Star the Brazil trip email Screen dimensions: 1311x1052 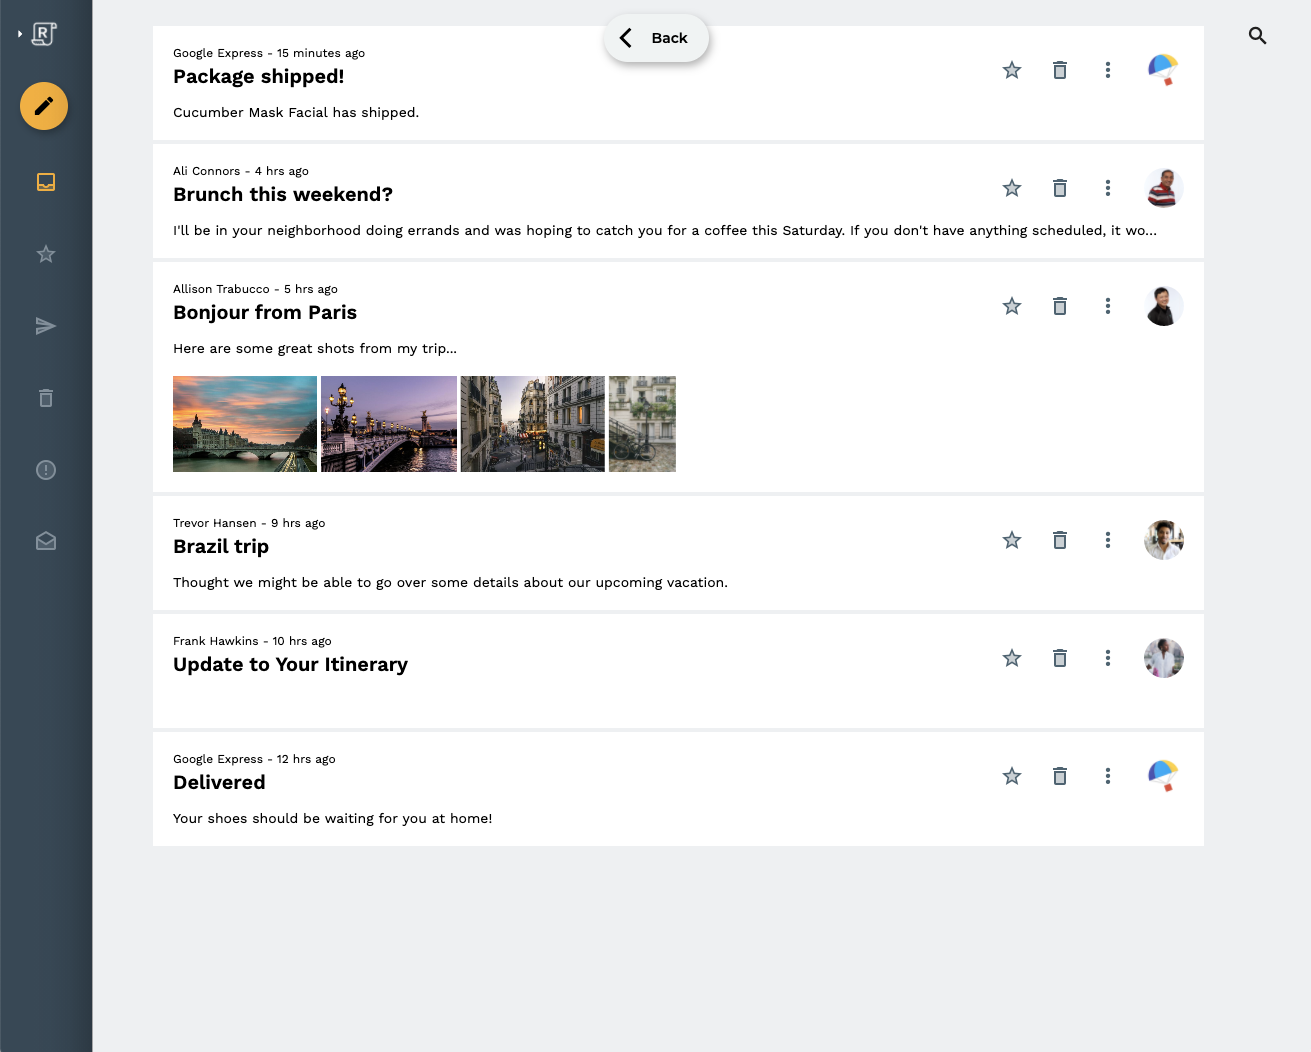pos(1011,540)
